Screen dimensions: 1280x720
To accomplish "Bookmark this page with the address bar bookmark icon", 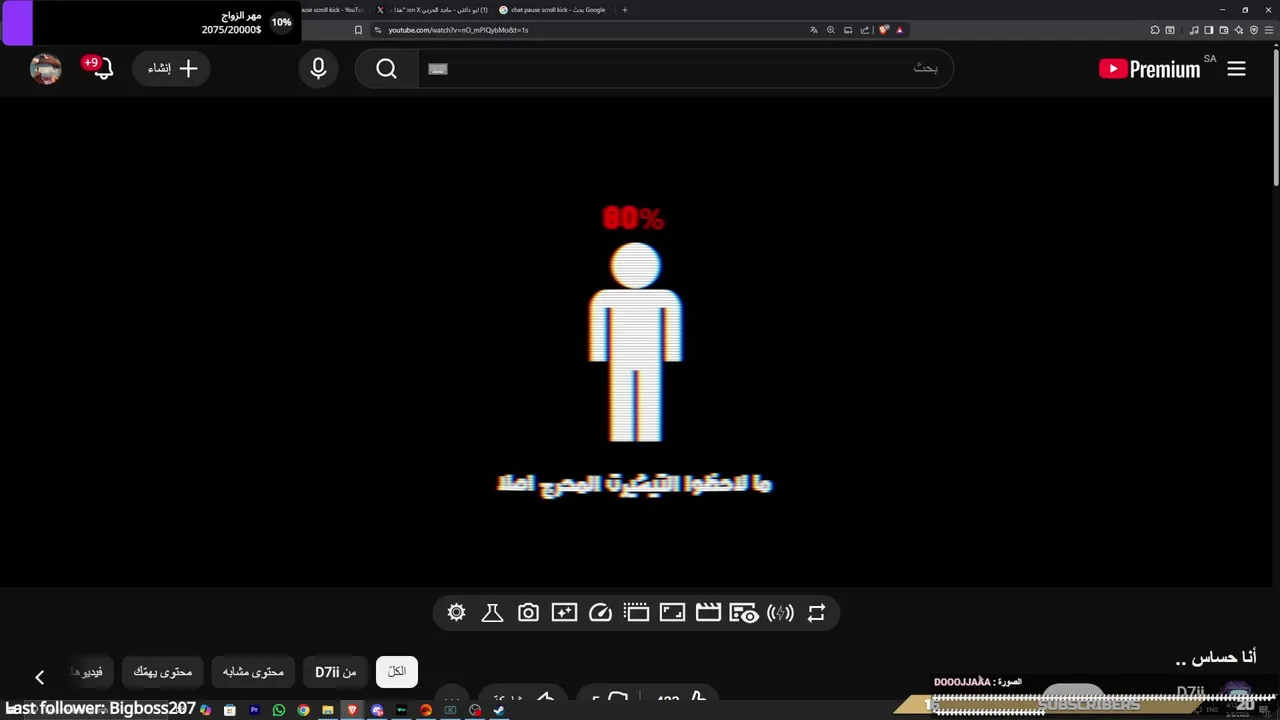I will 358,30.
